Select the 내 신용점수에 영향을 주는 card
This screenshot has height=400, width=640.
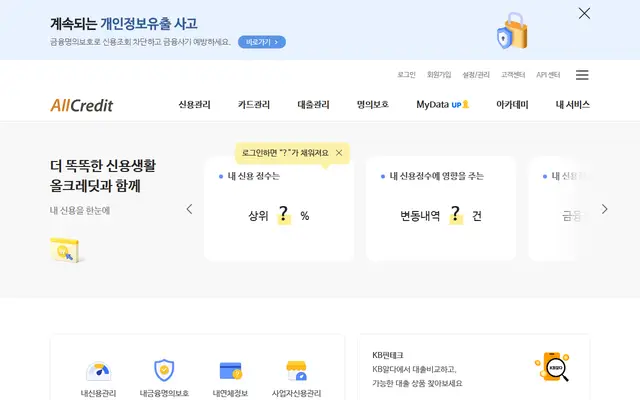[441, 208]
